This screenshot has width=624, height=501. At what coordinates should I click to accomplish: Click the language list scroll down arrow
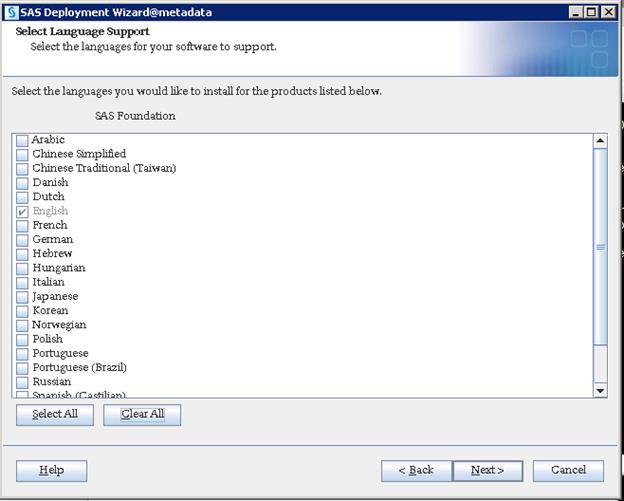600,390
